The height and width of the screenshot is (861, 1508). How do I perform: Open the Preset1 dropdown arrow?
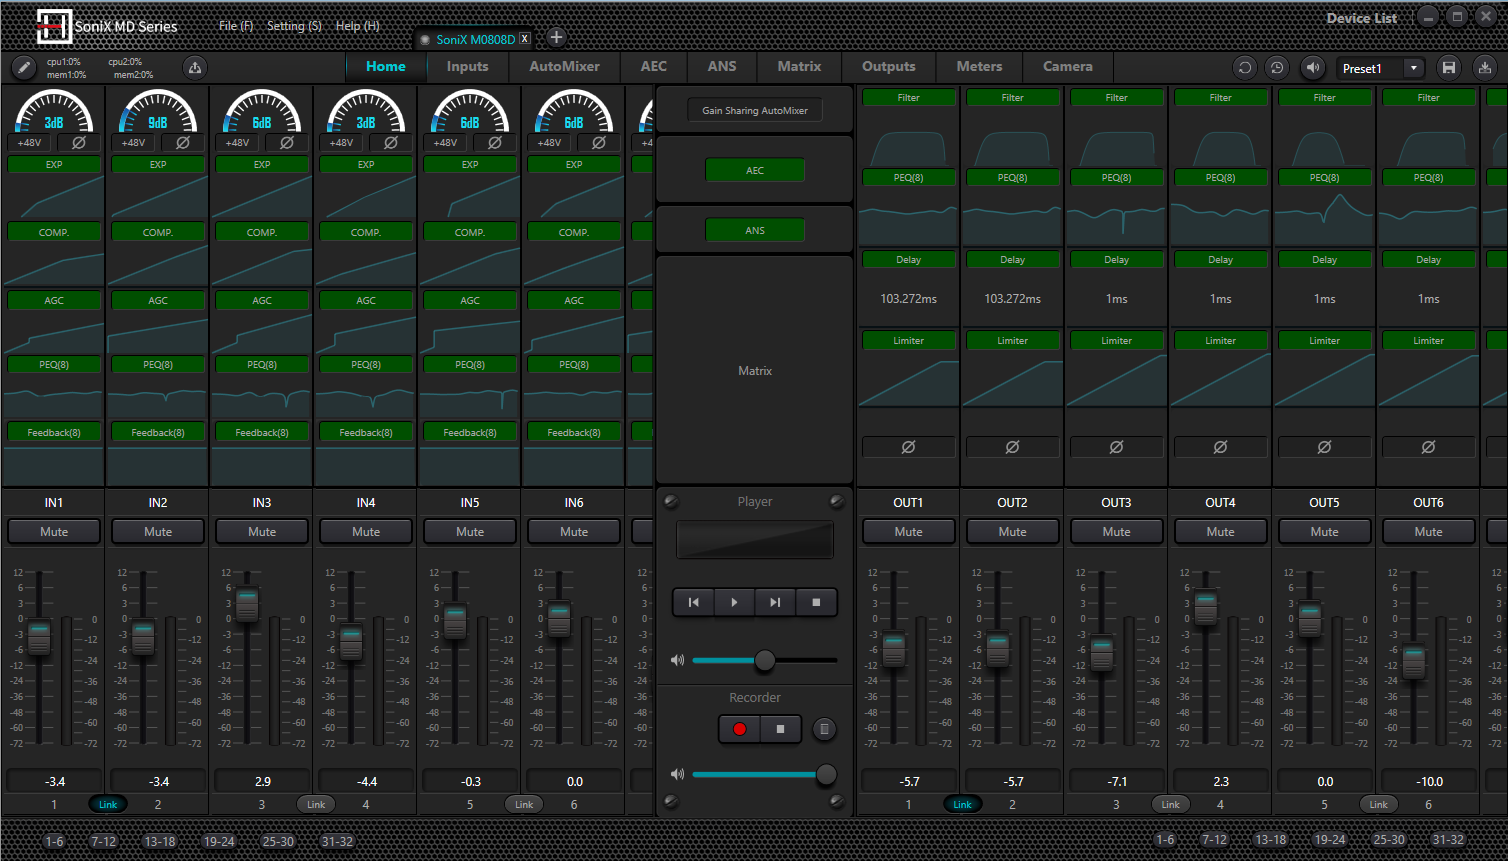click(x=1413, y=68)
